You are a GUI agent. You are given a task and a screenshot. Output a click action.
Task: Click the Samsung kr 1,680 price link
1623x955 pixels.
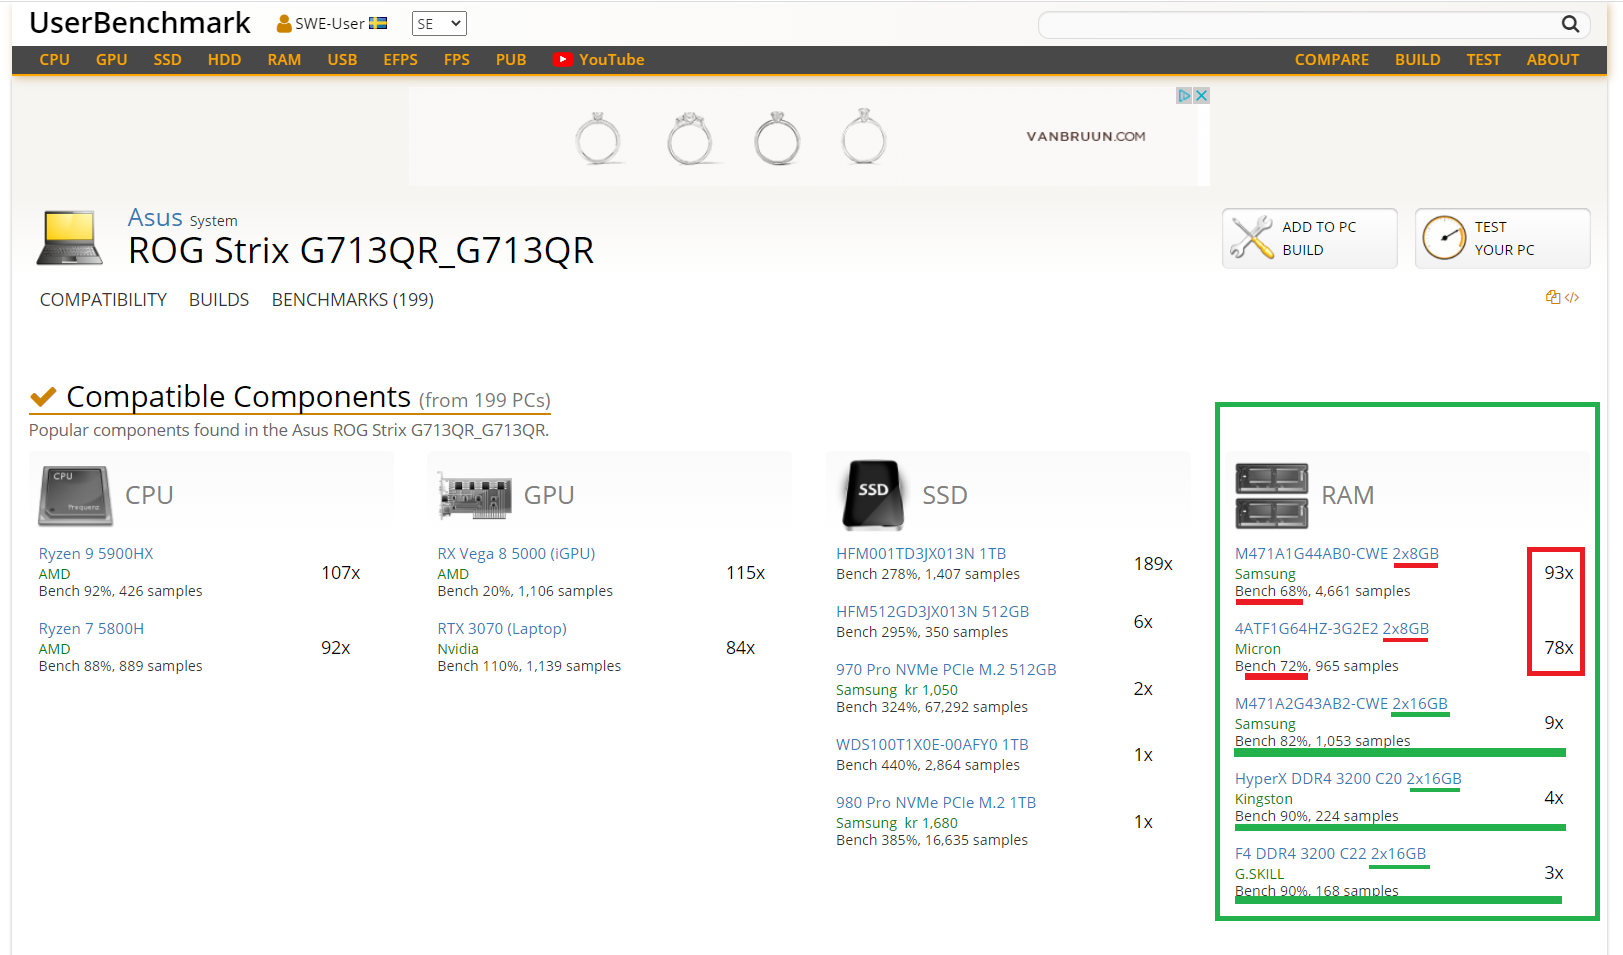click(897, 823)
